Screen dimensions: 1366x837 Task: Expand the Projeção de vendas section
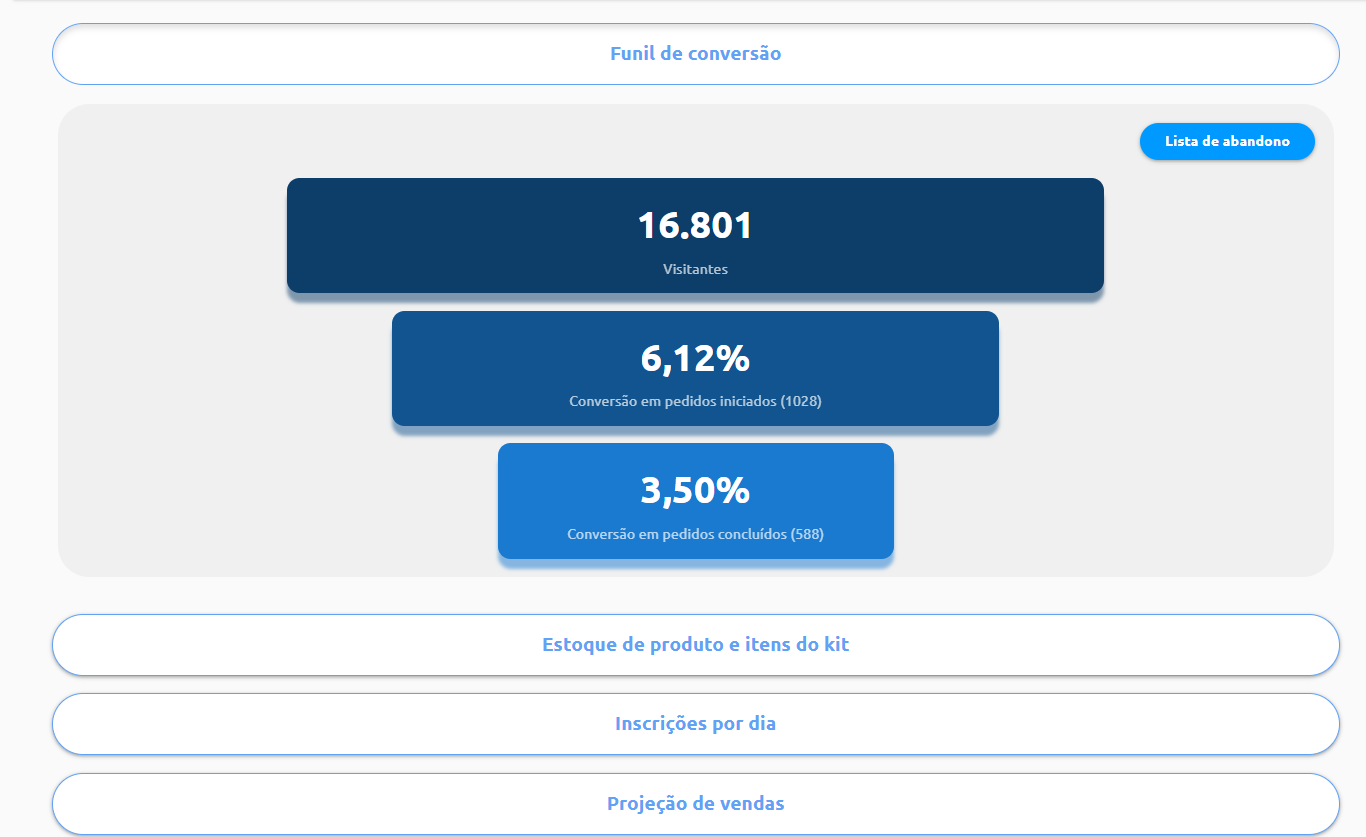point(695,803)
